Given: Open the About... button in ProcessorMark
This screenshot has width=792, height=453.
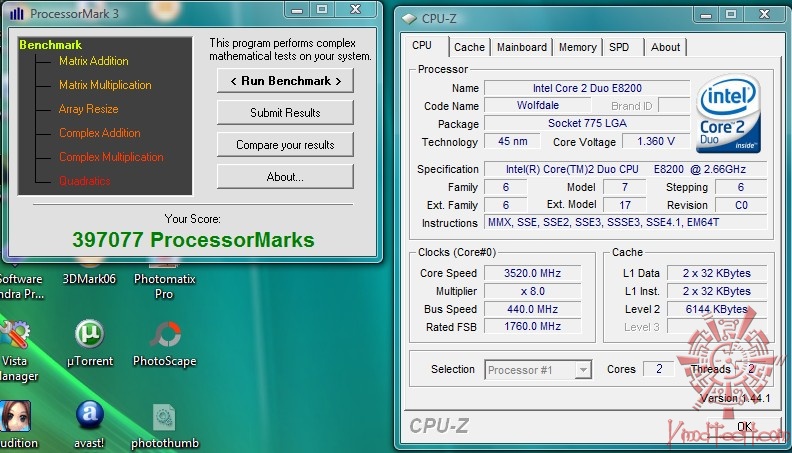Looking at the screenshot, I should [x=285, y=177].
